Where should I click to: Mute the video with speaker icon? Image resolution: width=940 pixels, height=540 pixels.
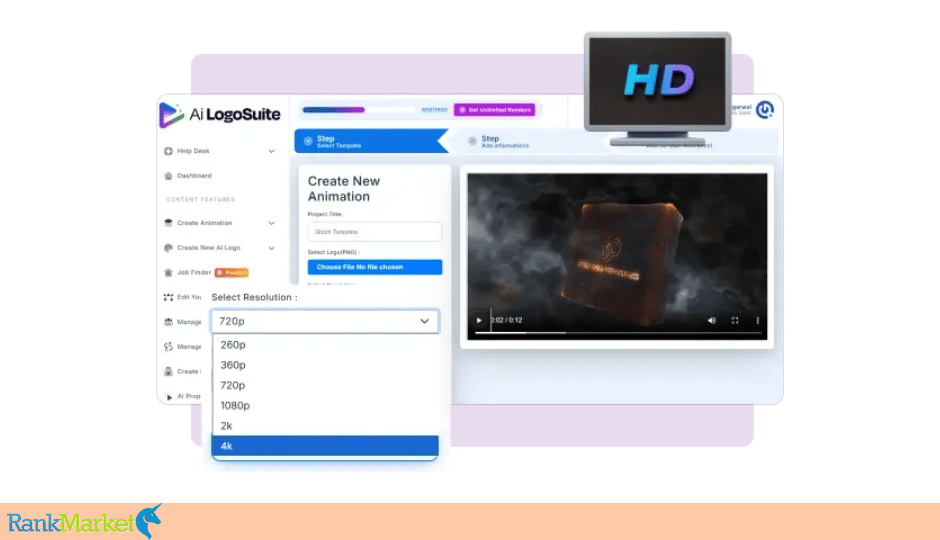(x=712, y=320)
